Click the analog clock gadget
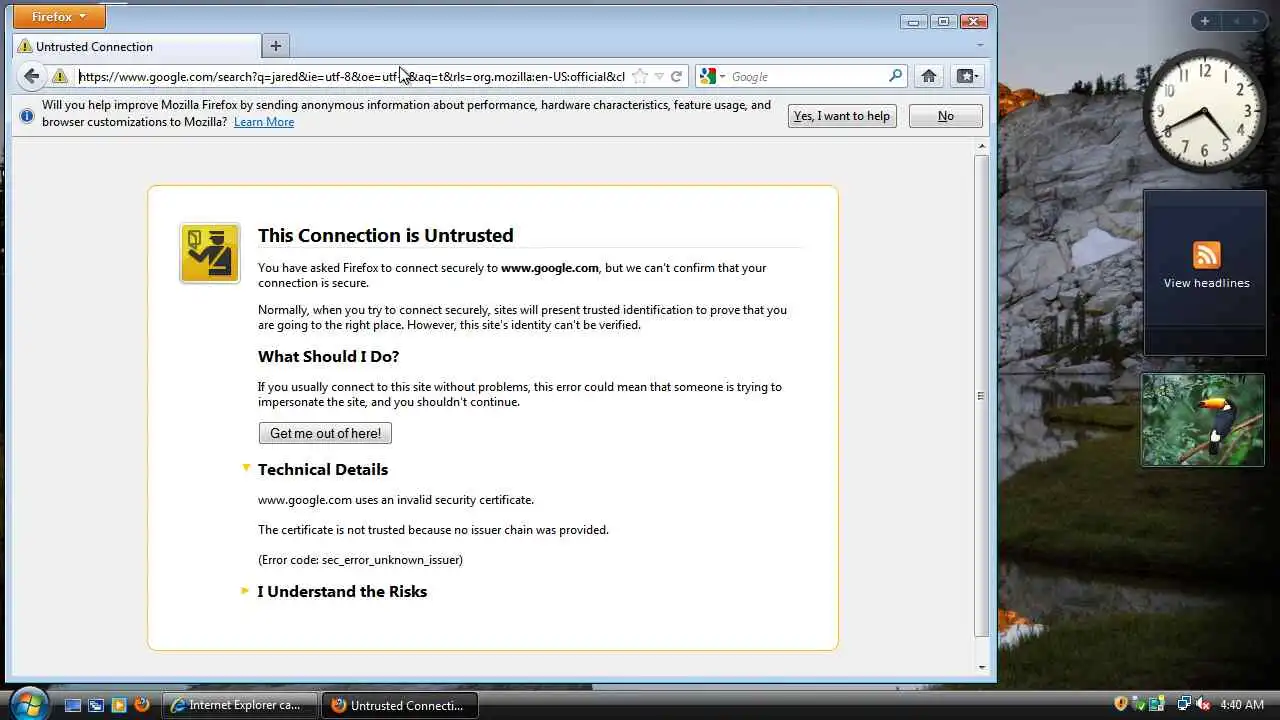 tap(1205, 112)
